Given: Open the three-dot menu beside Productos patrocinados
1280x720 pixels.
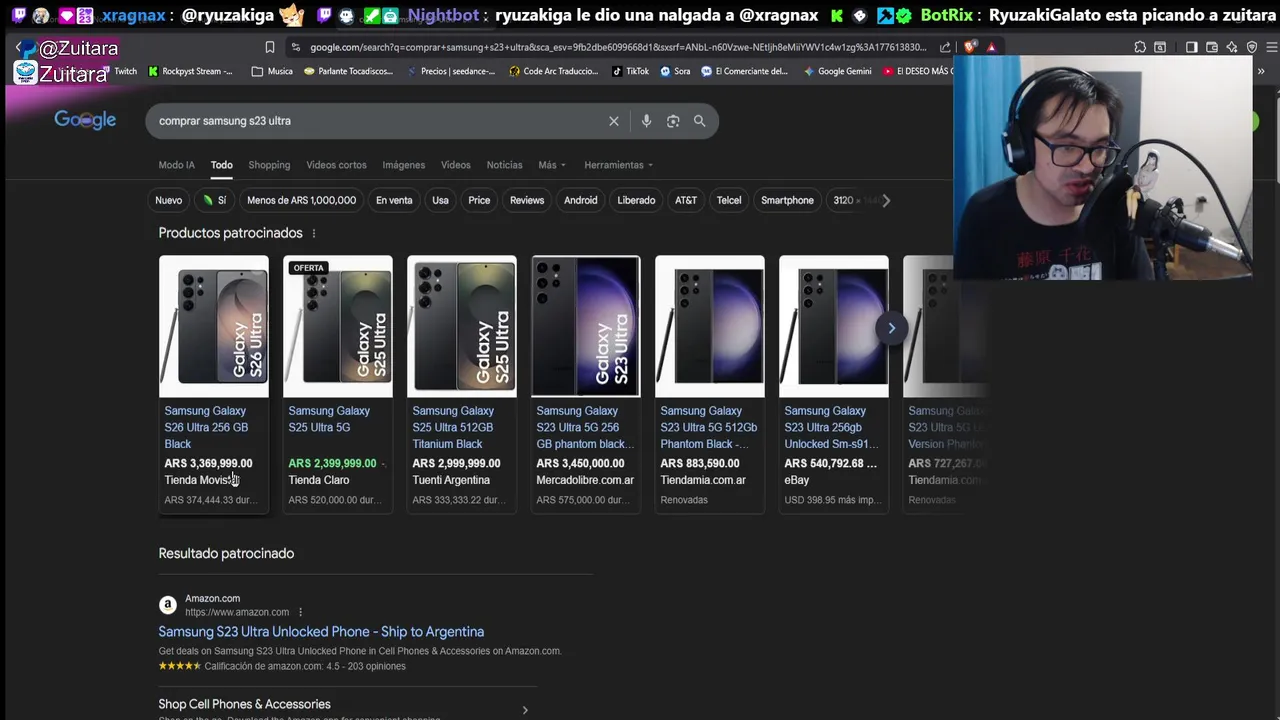Looking at the screenshot, I should point(314,233).
